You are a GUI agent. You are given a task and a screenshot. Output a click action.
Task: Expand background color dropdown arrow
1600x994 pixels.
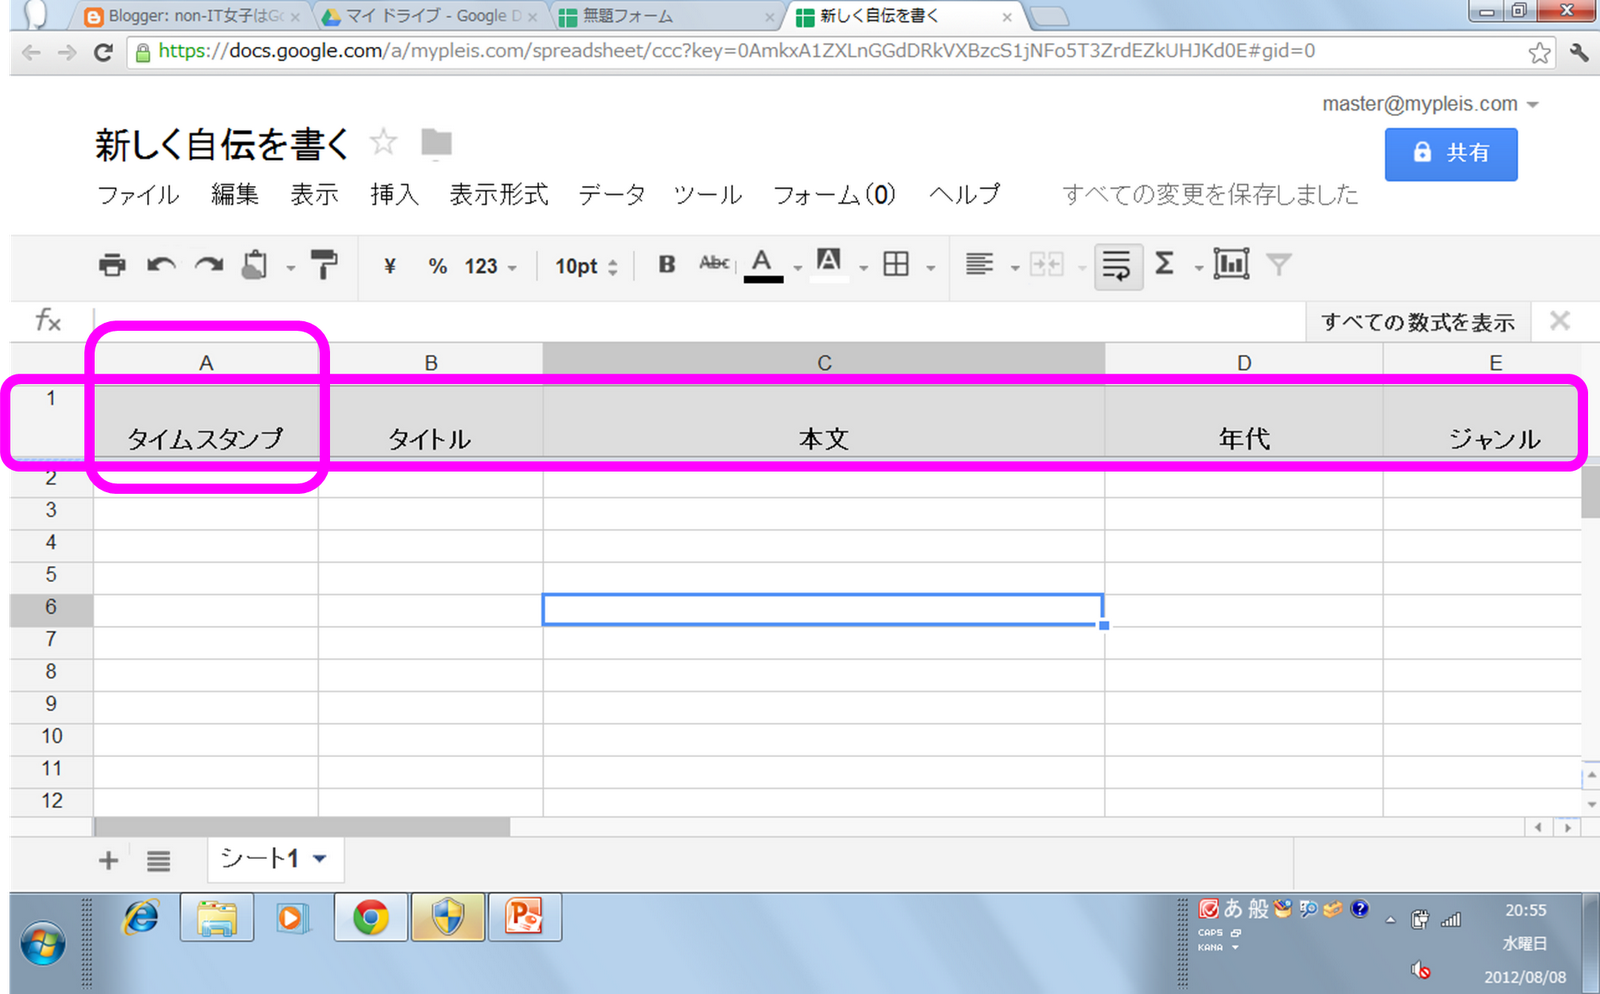coord(864,268)
